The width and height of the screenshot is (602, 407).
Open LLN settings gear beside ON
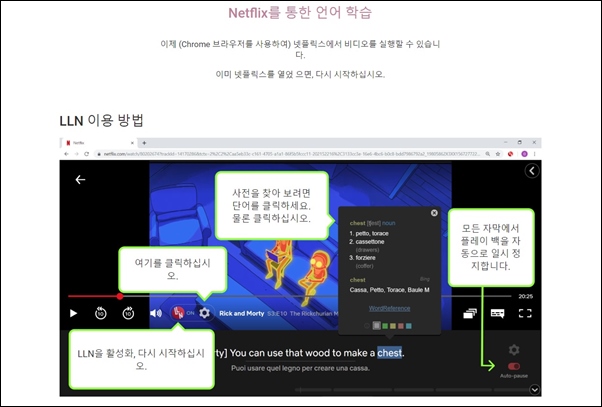(x=205, y=313)
